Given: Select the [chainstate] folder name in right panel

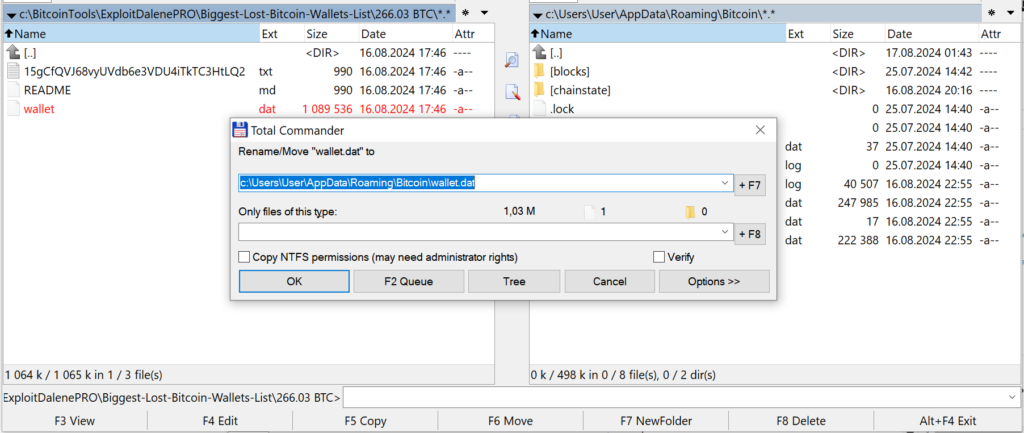Looking at the screenshot, I should [580, 90].
